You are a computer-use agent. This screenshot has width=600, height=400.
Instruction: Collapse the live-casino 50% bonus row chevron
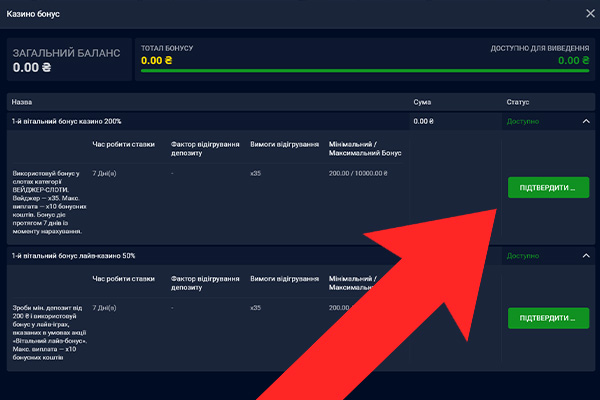tap(586, 256)
